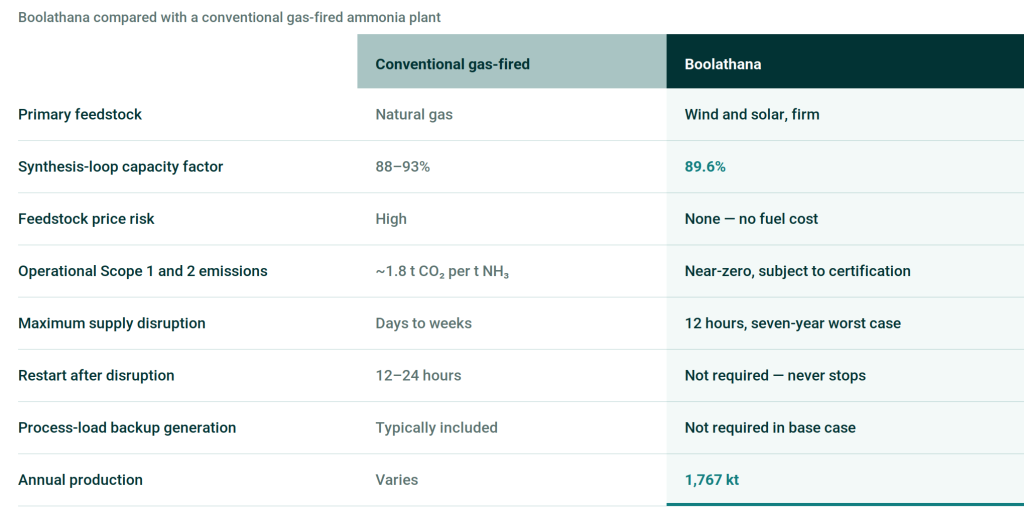The image size is (1024, 512).
Task: Click the Boolathana column header
Action: 845,61
